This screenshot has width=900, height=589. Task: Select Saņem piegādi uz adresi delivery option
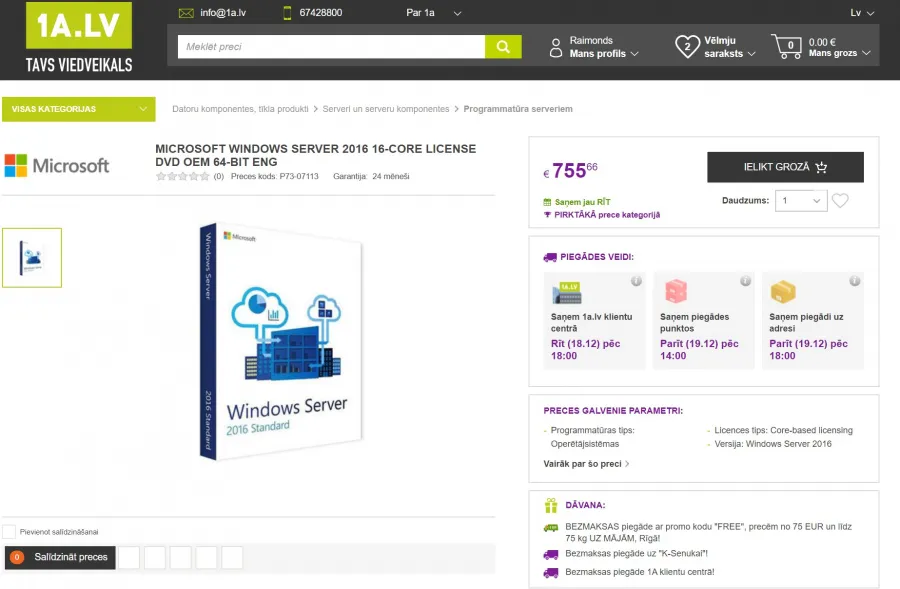click(812, 321)
